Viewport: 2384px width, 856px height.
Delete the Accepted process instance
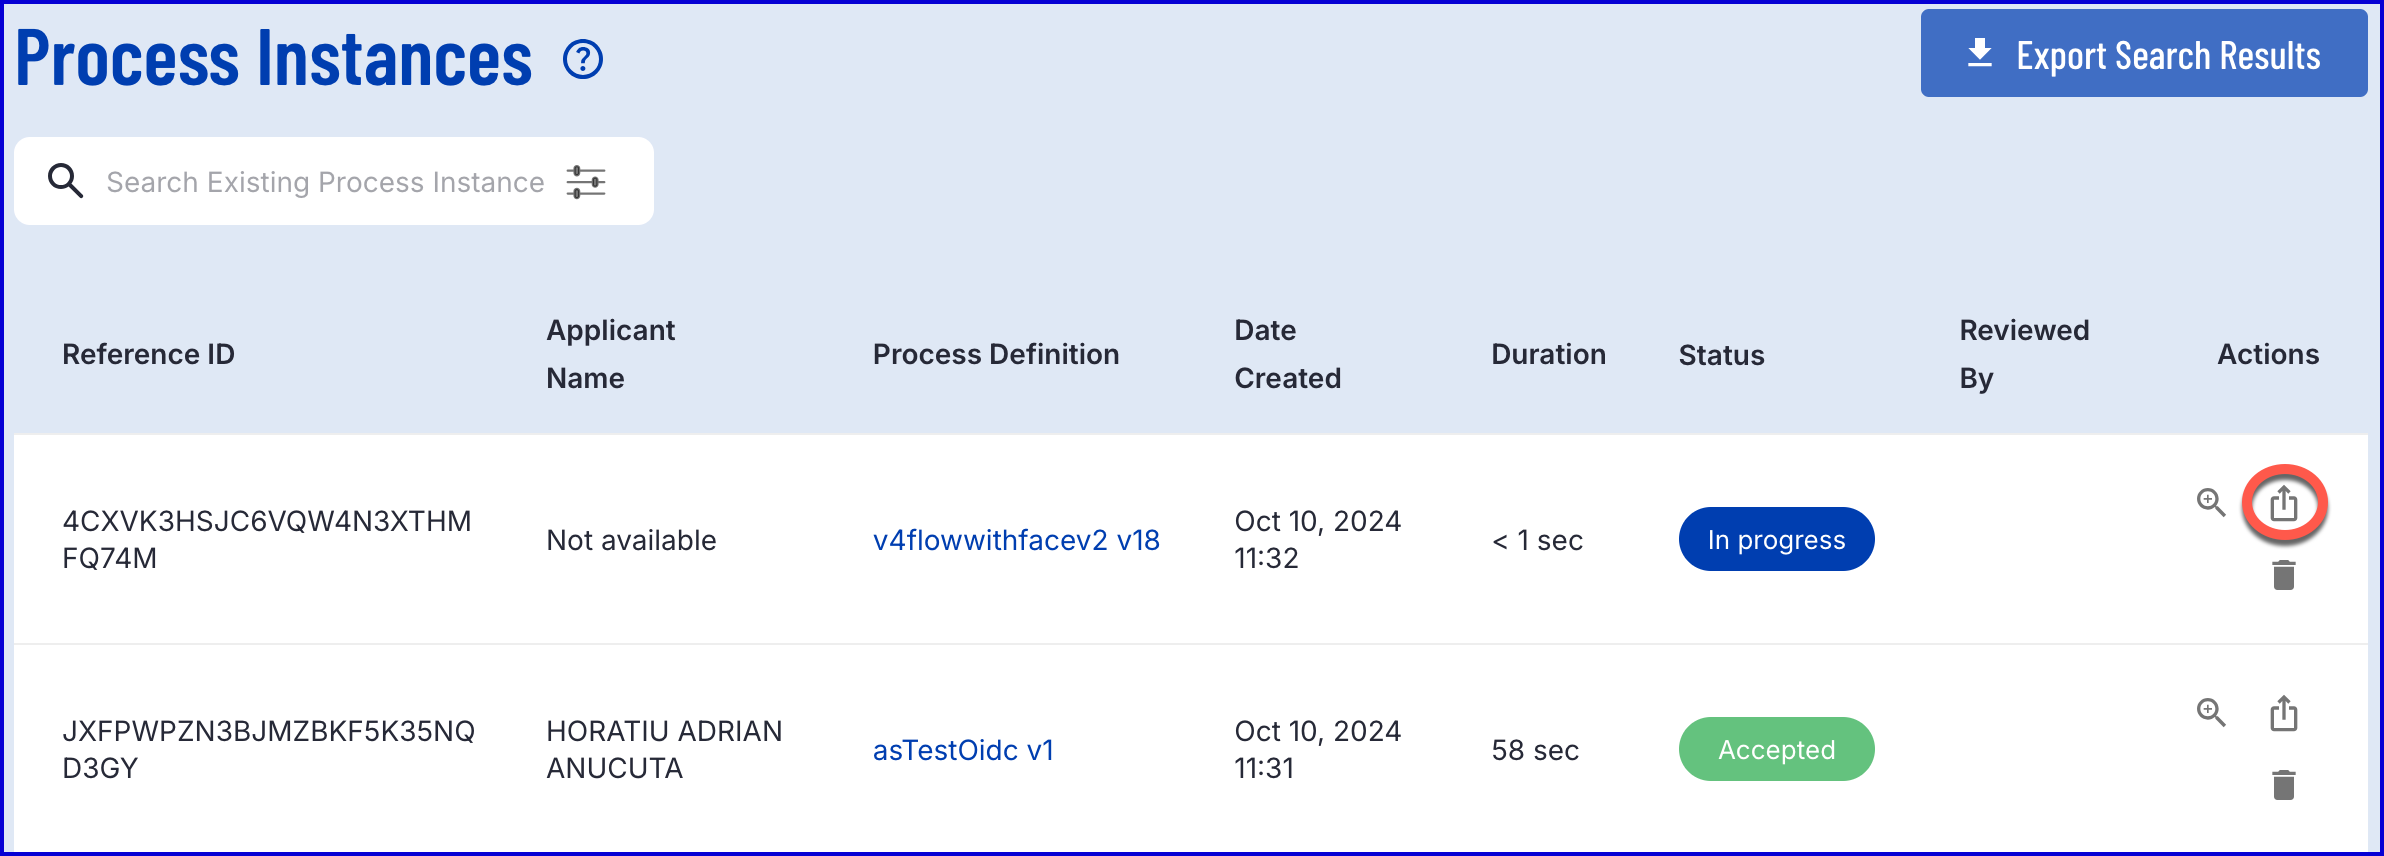tap(2284, 785)
